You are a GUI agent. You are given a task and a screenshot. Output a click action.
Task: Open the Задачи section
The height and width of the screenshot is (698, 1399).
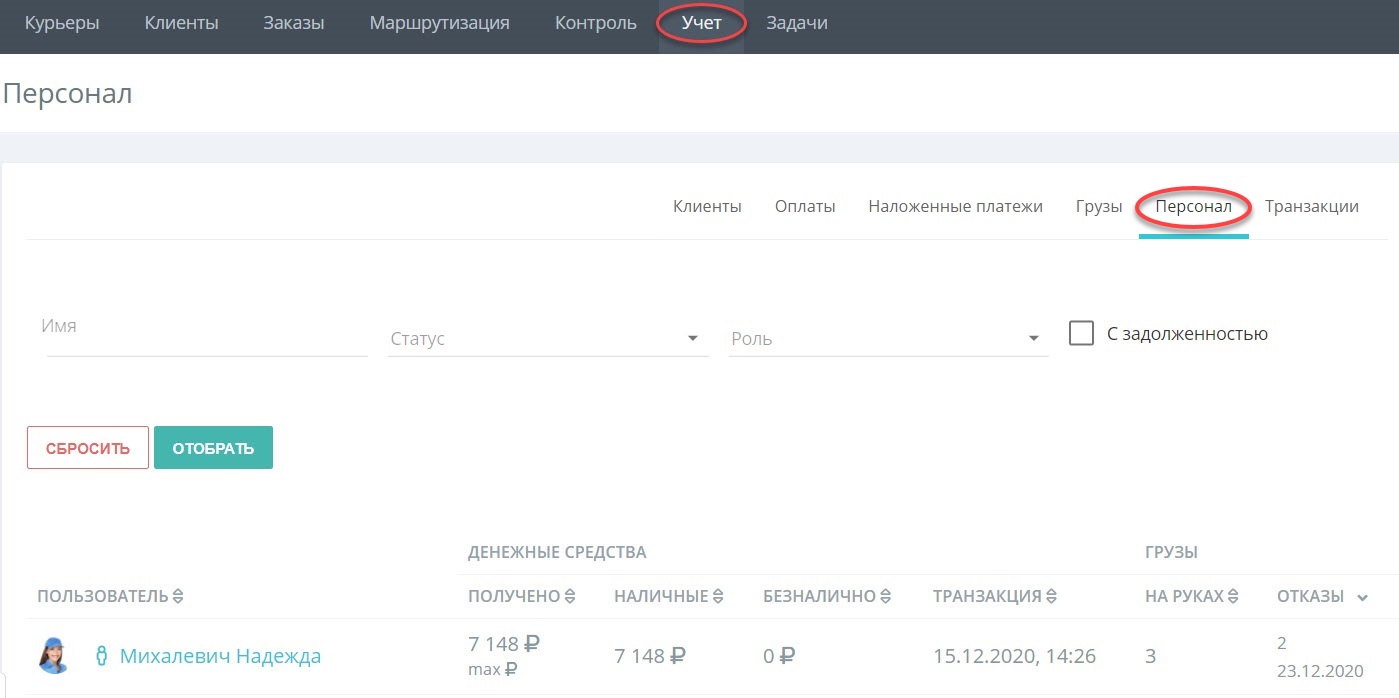click(x=797, y=23)
